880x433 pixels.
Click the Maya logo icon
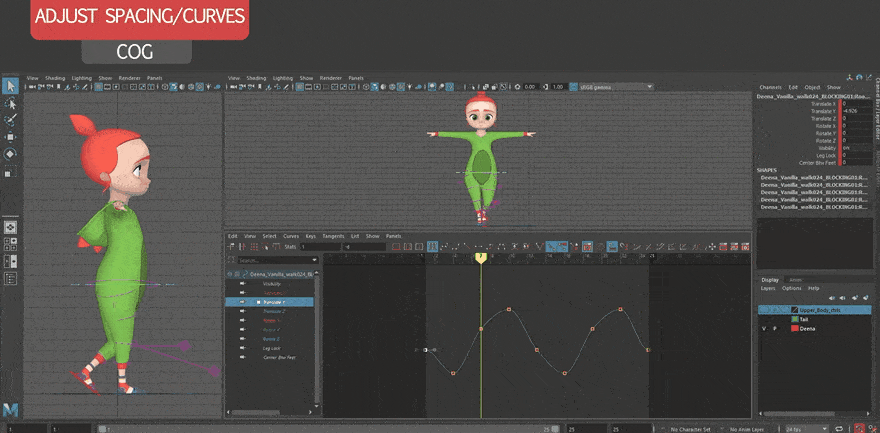click(x=10, y=410)
